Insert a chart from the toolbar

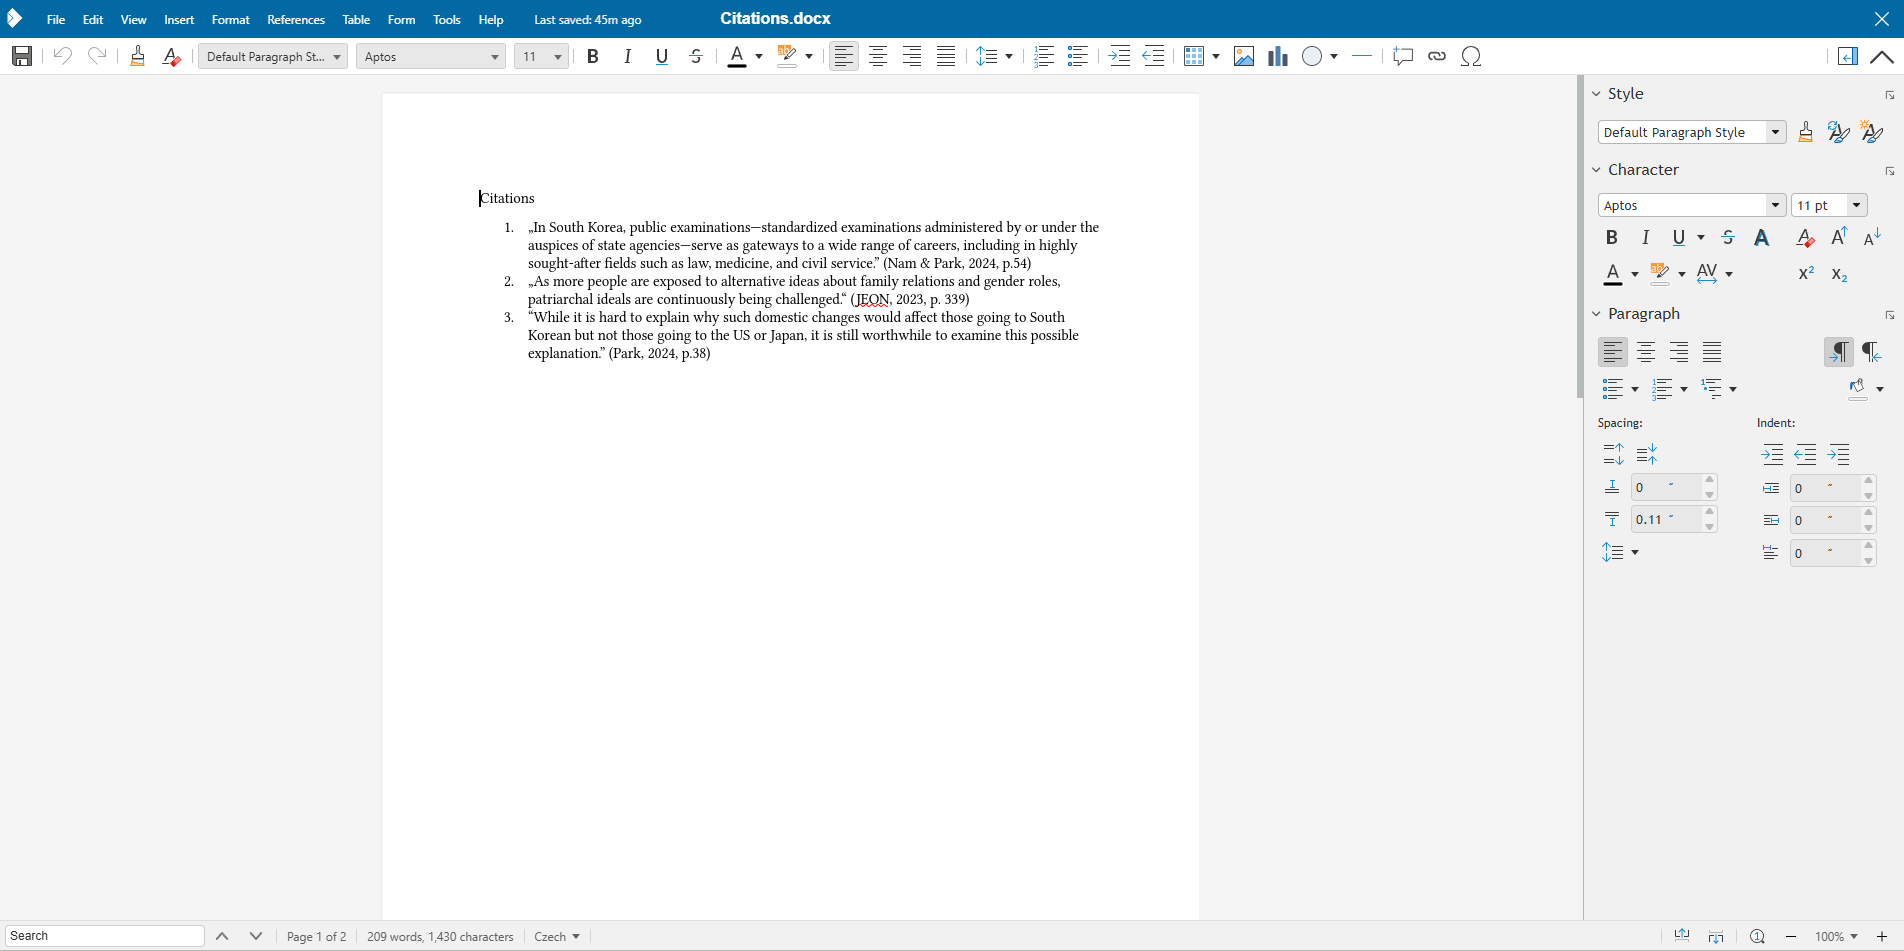tap(1277, 56)
